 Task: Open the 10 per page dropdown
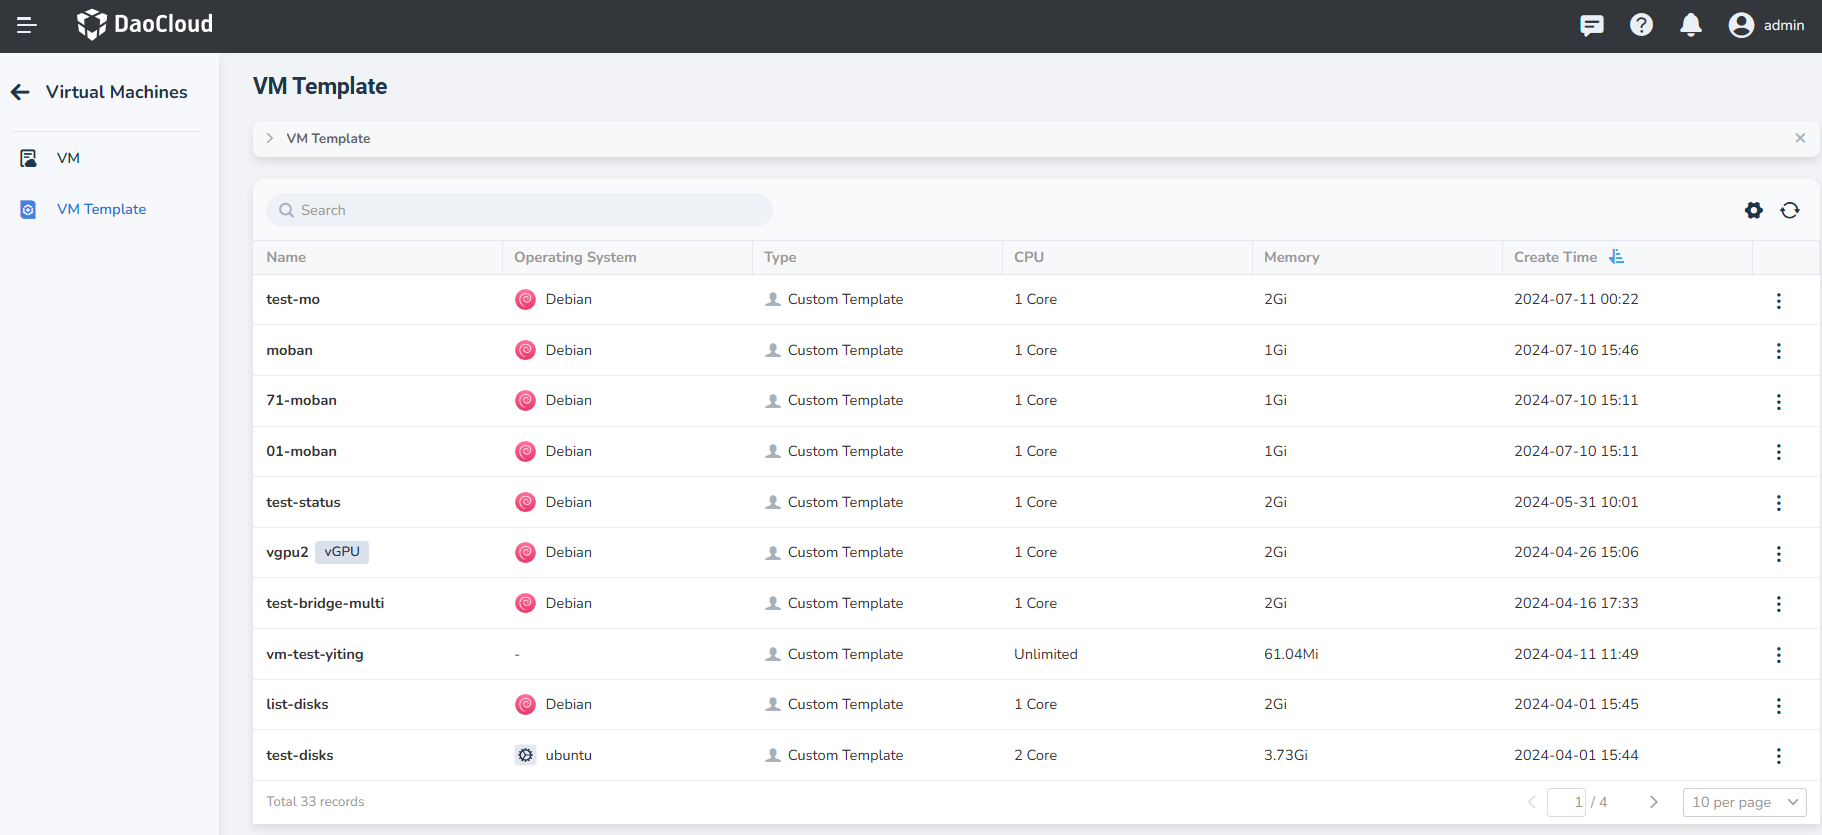(x=1745, y=802)
